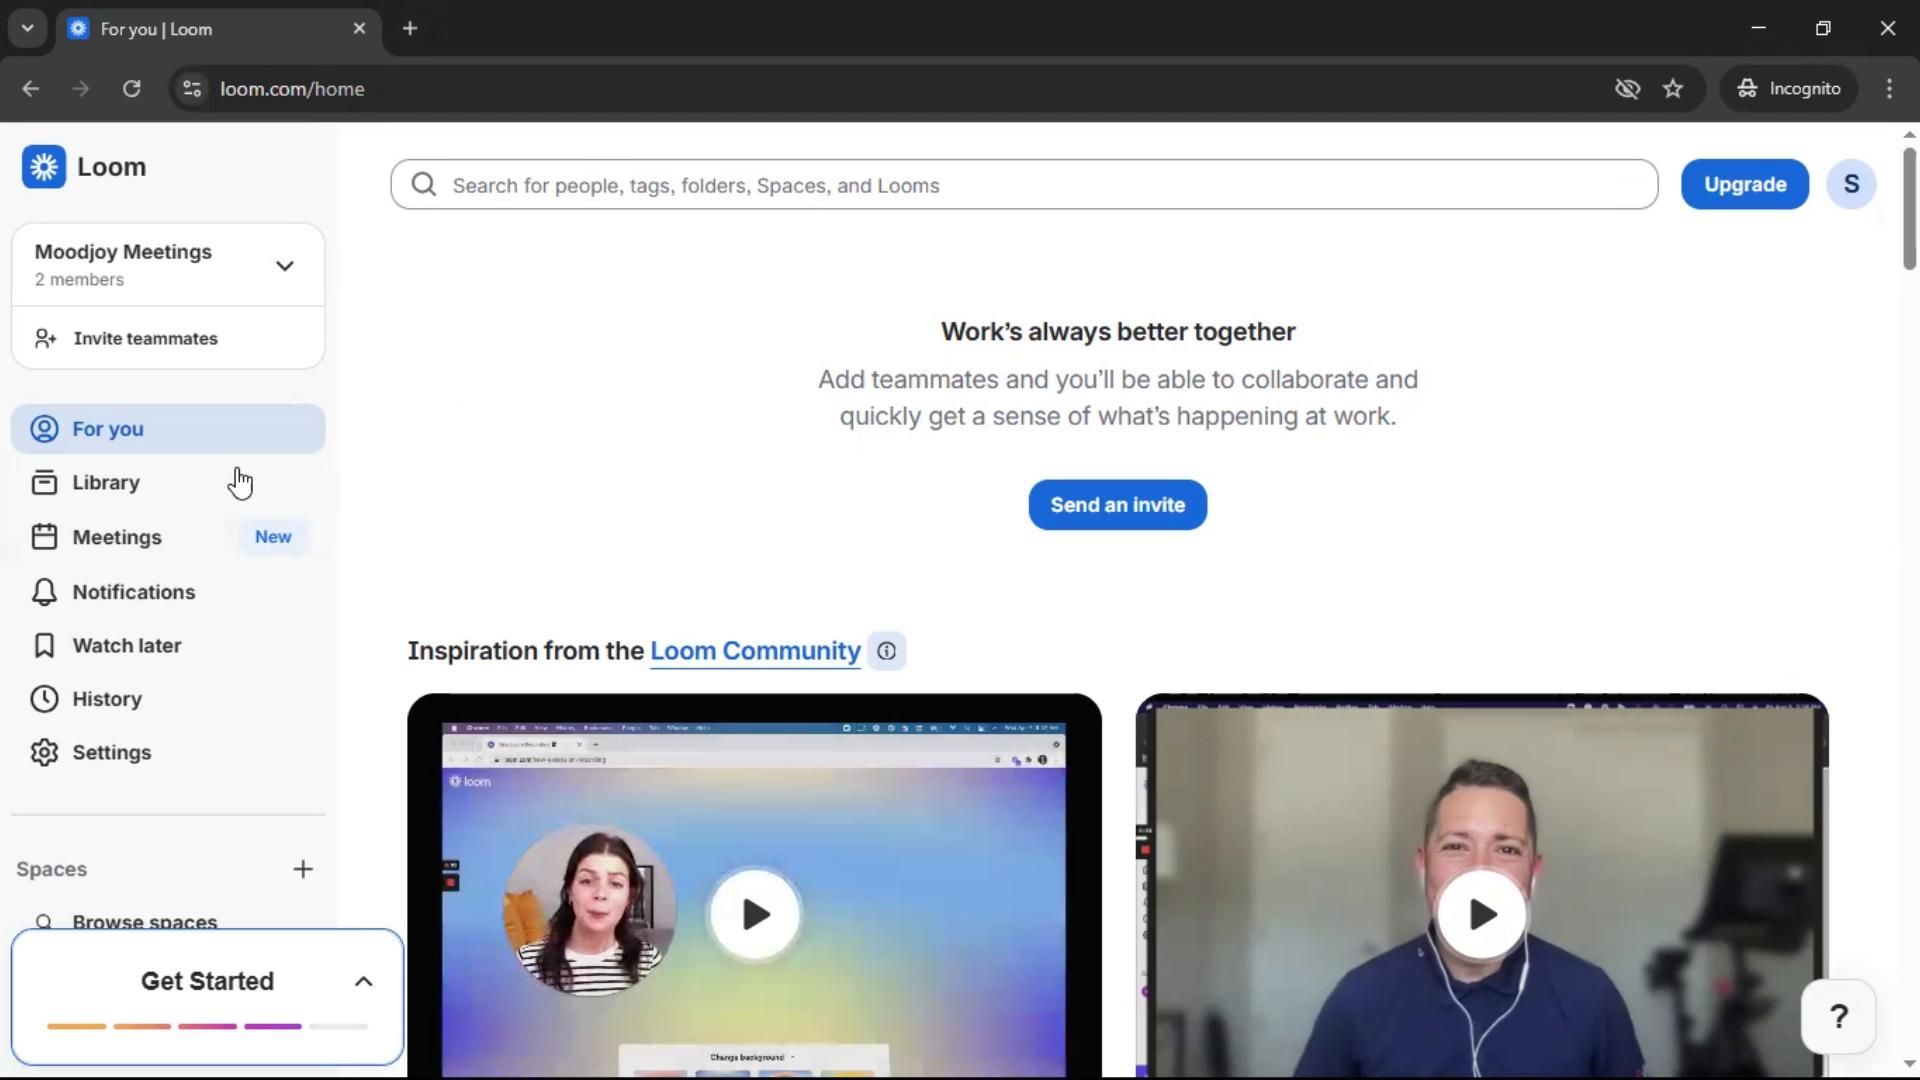Image resolution: width=1920 pixels, height=1080 pixels.
Task: Expand the Moodjoy Meetings workspace dropdown
Action: pyautogui.click(x=285, y=266)
